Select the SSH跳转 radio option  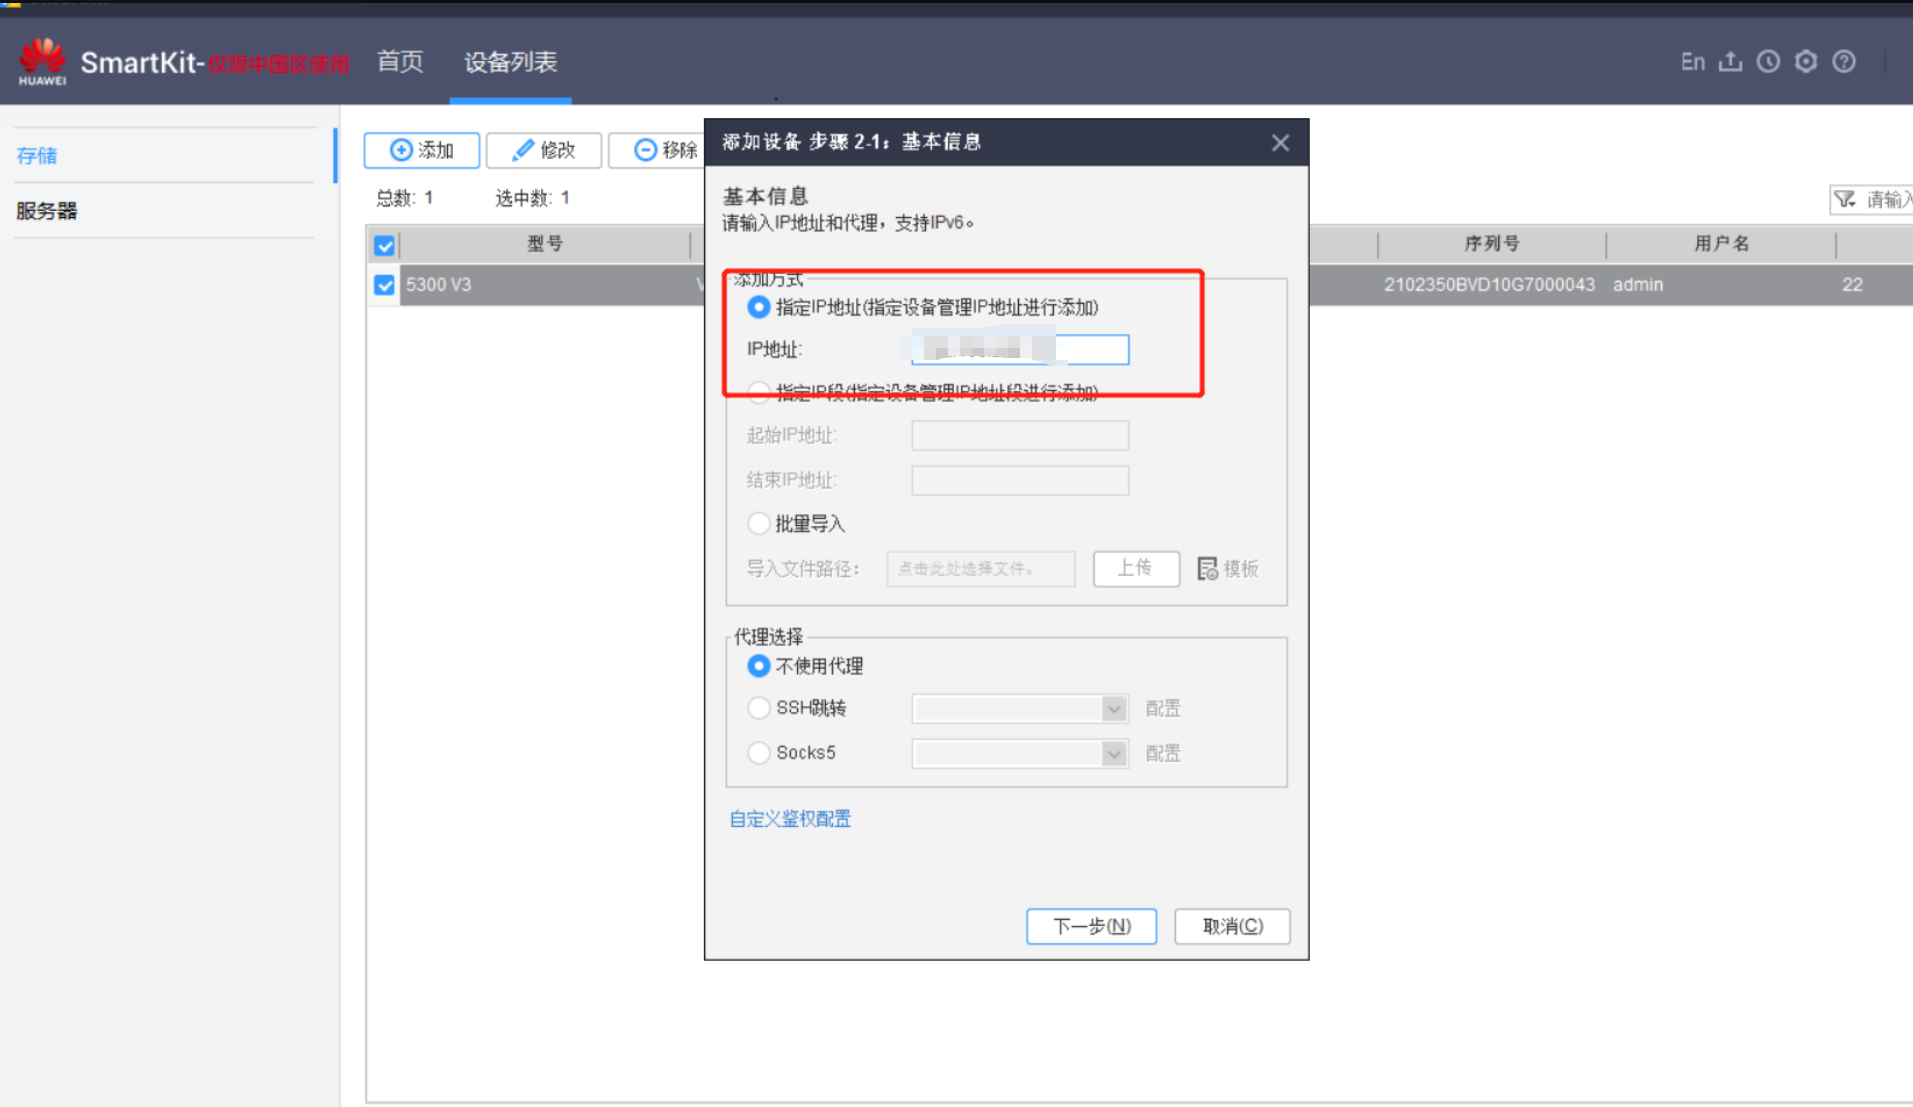point(758,708)
